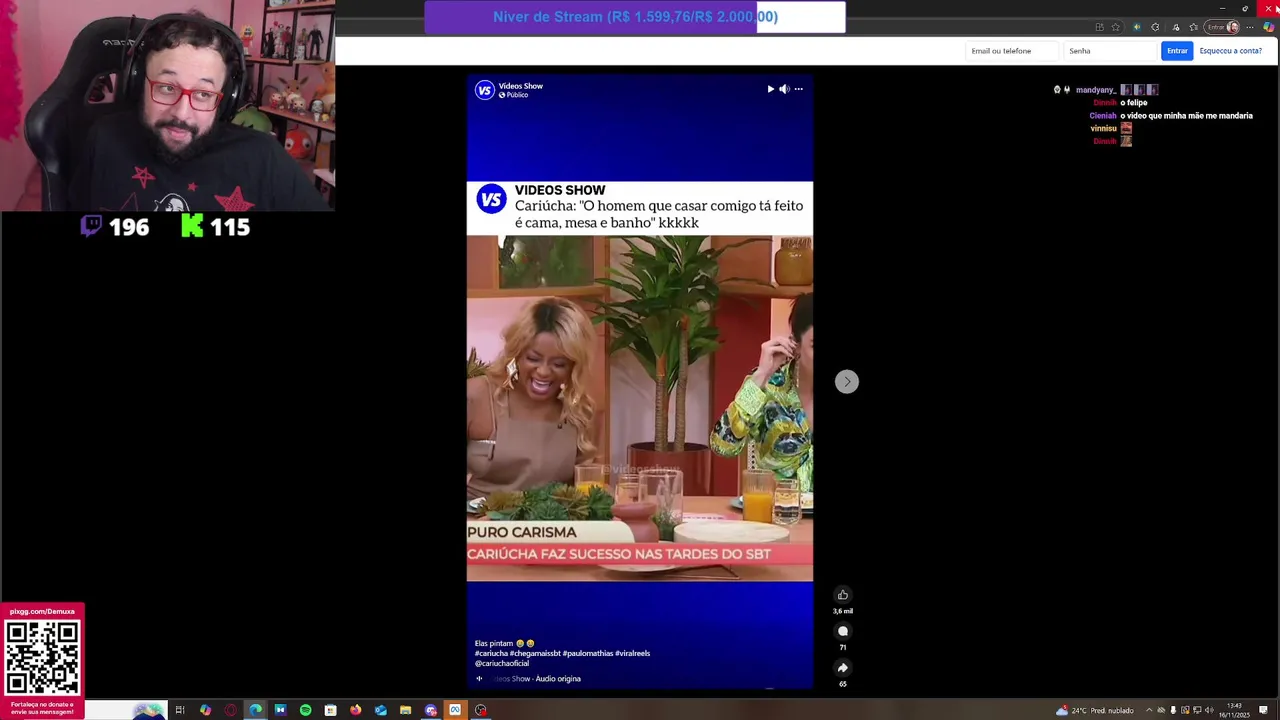Click the blue Entrar login button
The image size is (1280, 720).
point(1177,51)
